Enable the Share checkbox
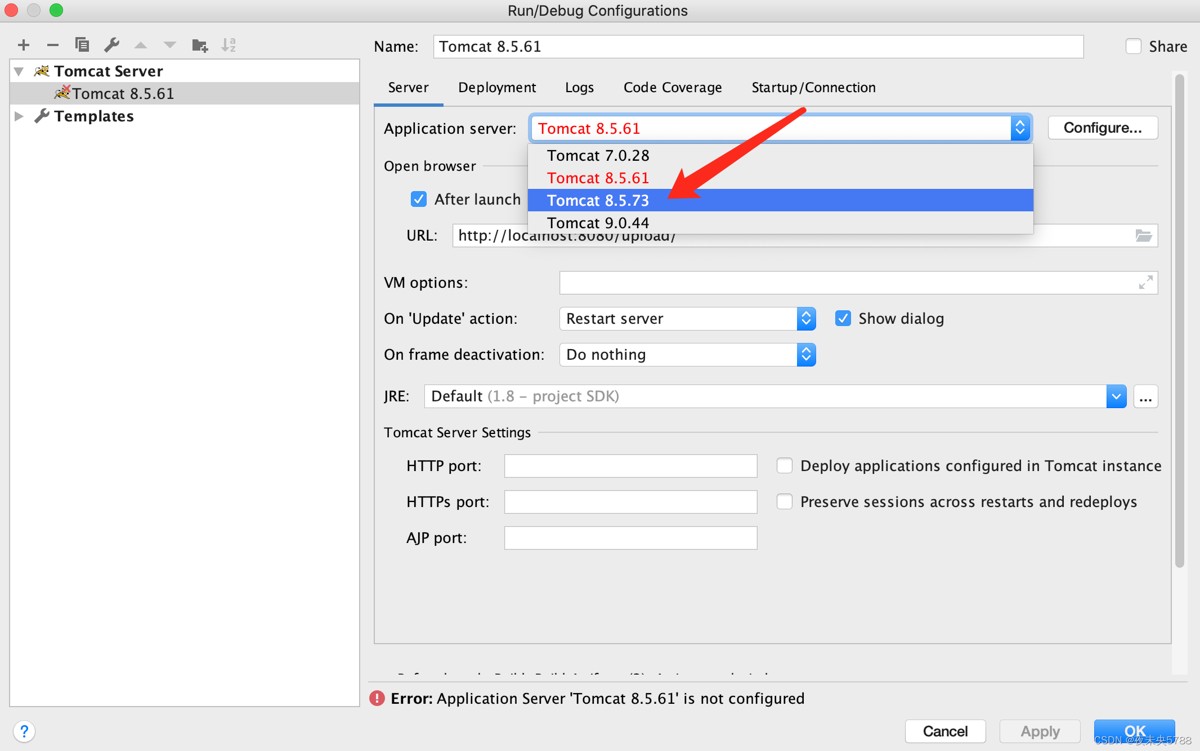This screenshot has height=751, width=1200. [x=1133, y=46]
